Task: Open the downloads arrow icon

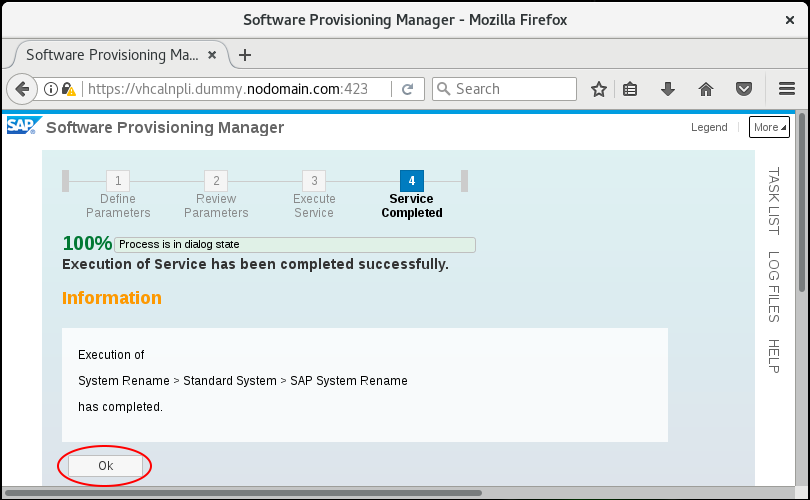Action: coord(667,89)
